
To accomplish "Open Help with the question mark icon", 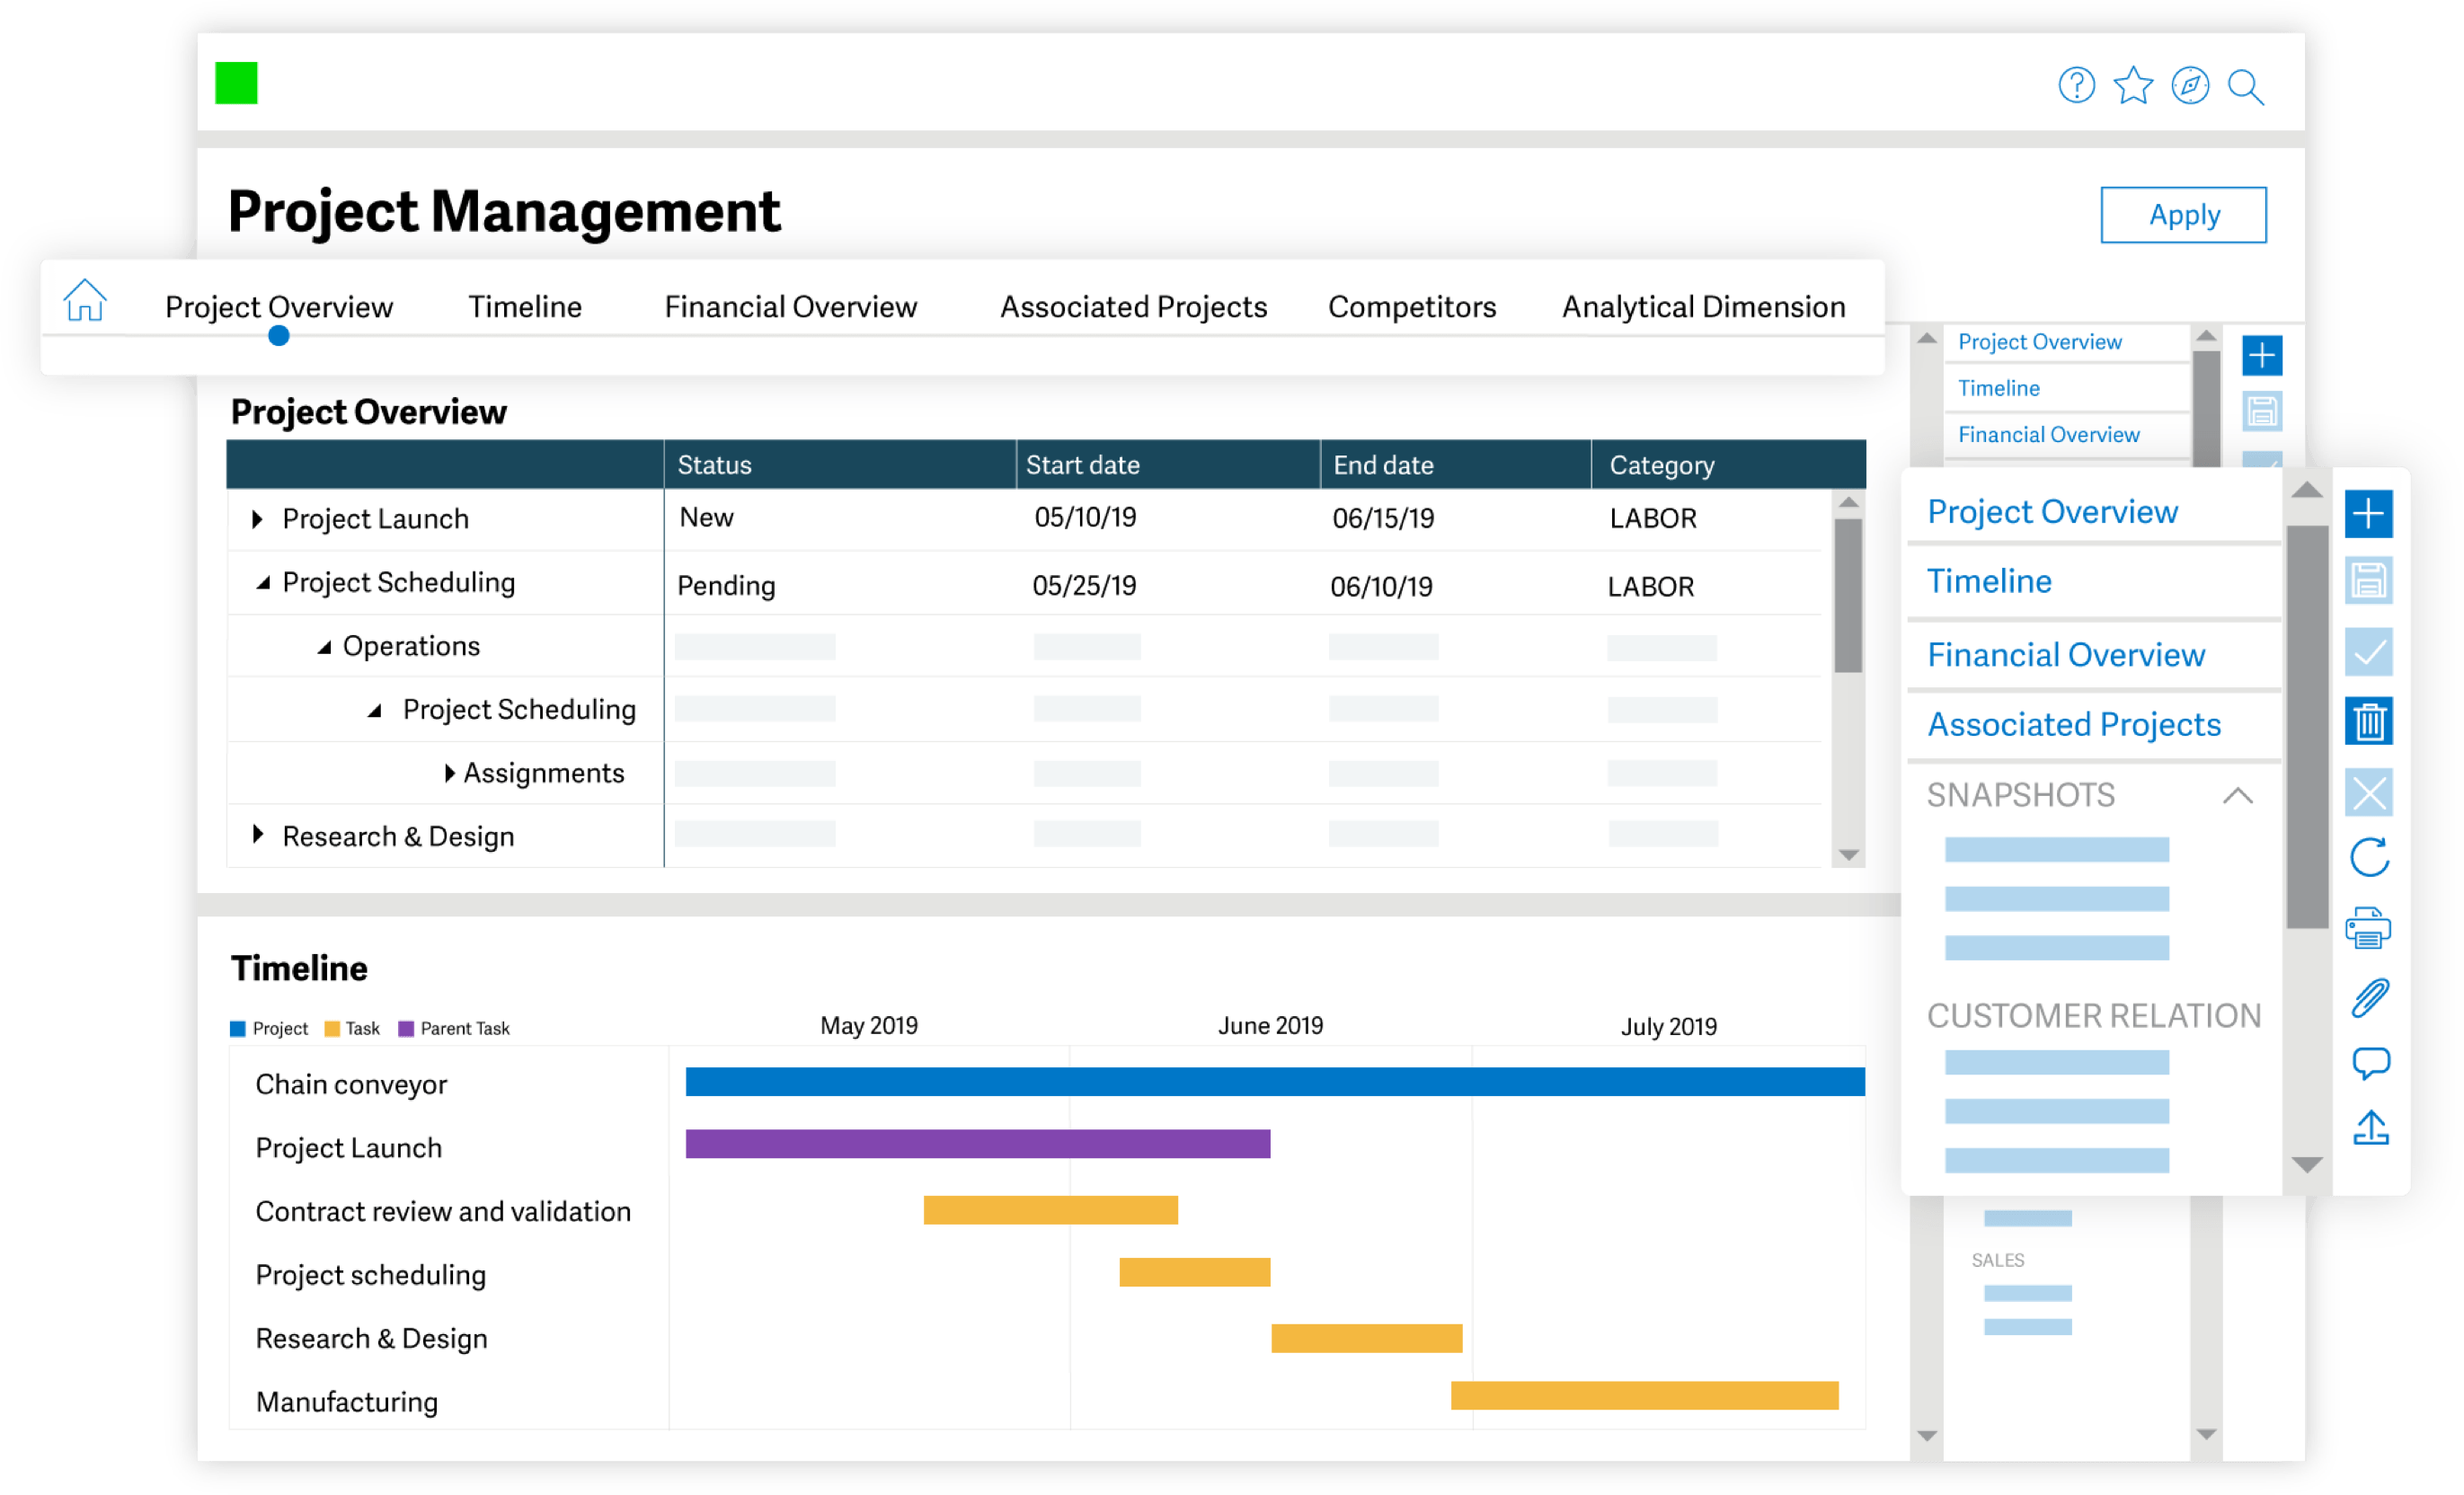I will [2077, 86].
